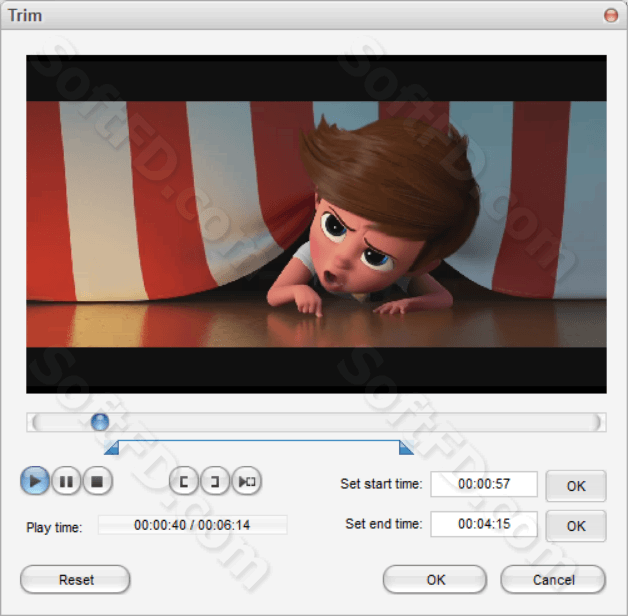Click the 'Set end time:' label

384,524
